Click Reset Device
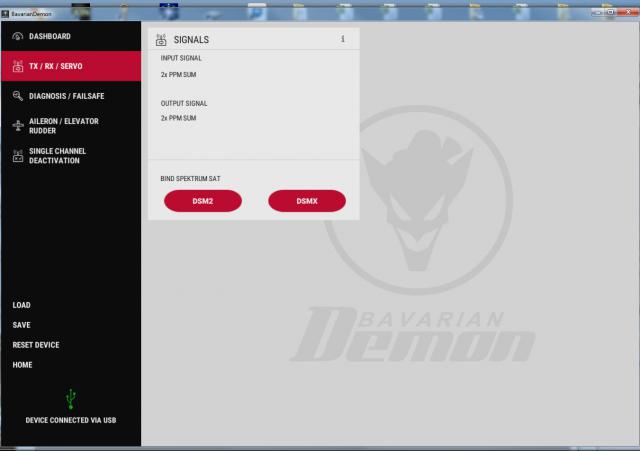The image size is (640, 451). 36,345
